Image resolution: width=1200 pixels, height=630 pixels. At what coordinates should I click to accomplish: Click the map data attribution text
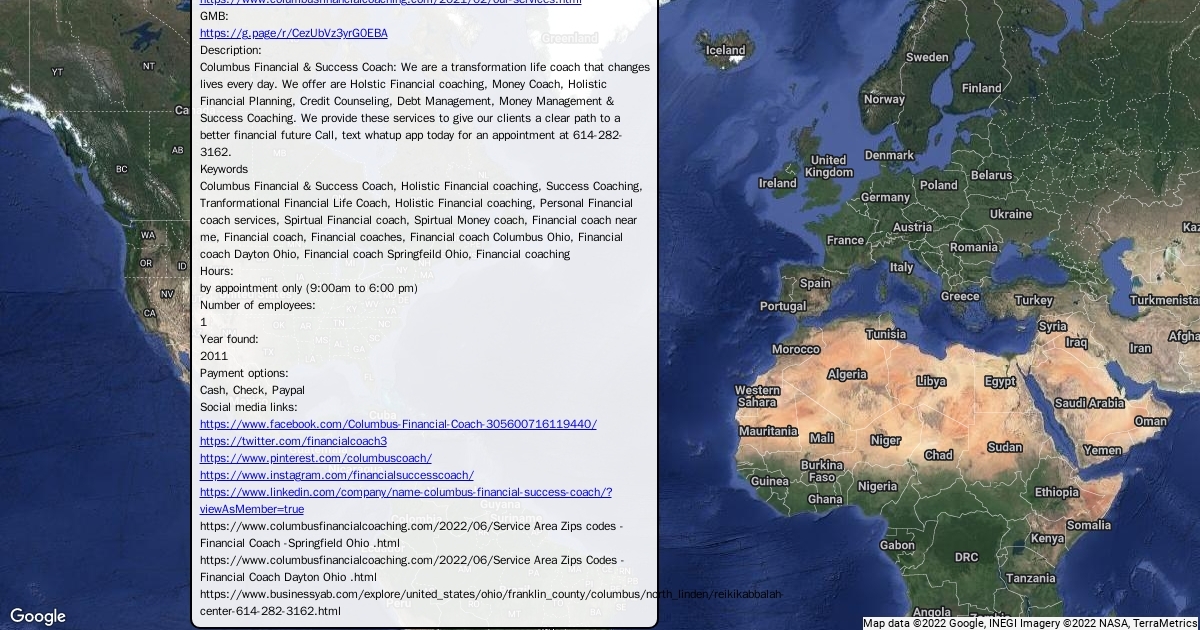coord(1030,623)
